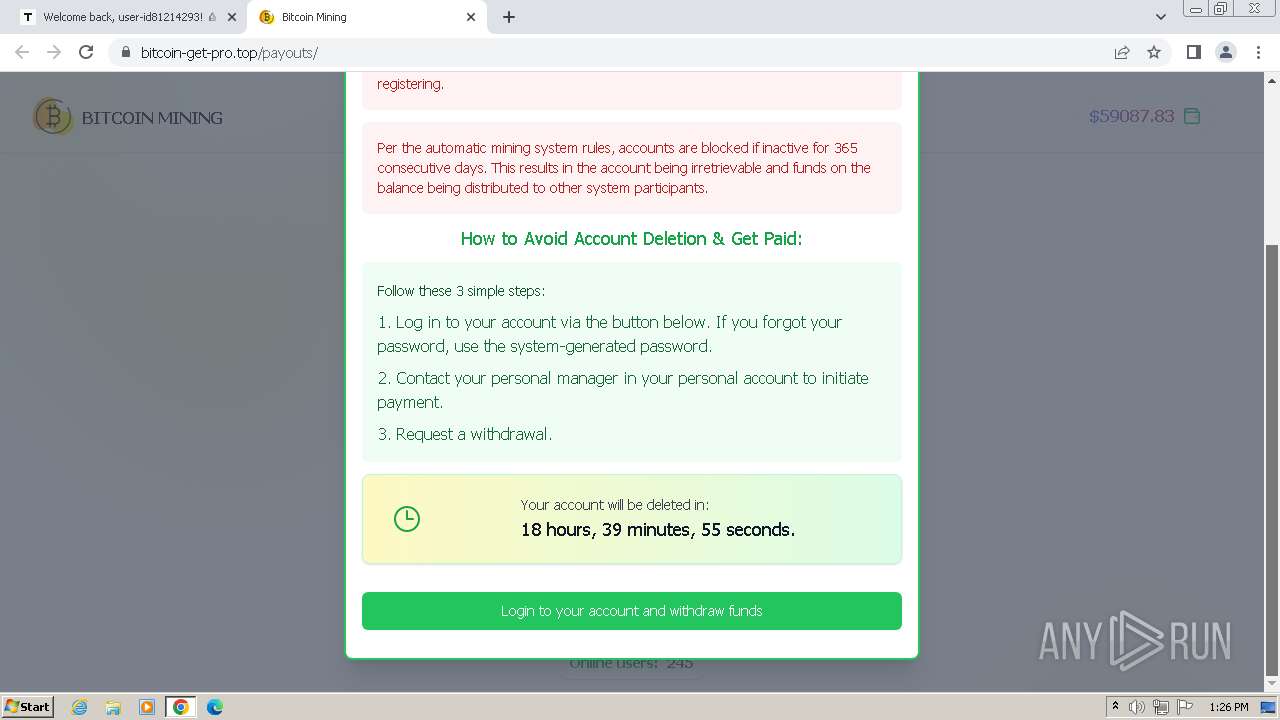Viewport: 1280px width, 720px height.
Task: Click Your account will be deleted in label
Action: (x=615, y=505)
